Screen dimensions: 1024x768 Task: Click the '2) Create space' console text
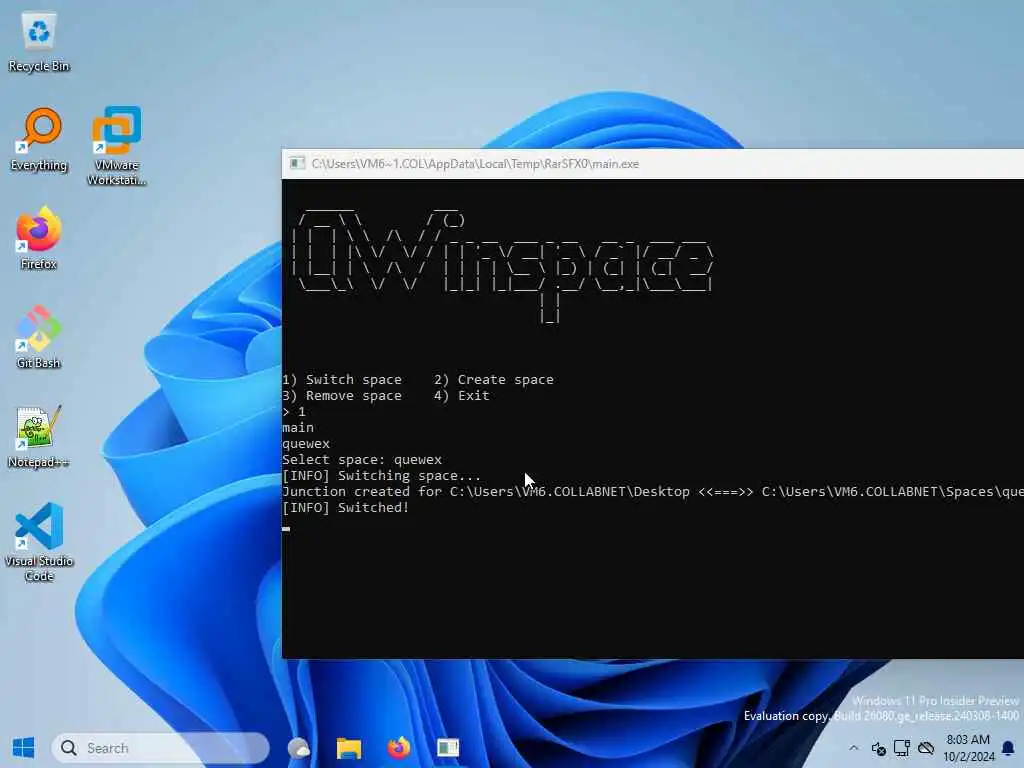[x=494, y=379]
